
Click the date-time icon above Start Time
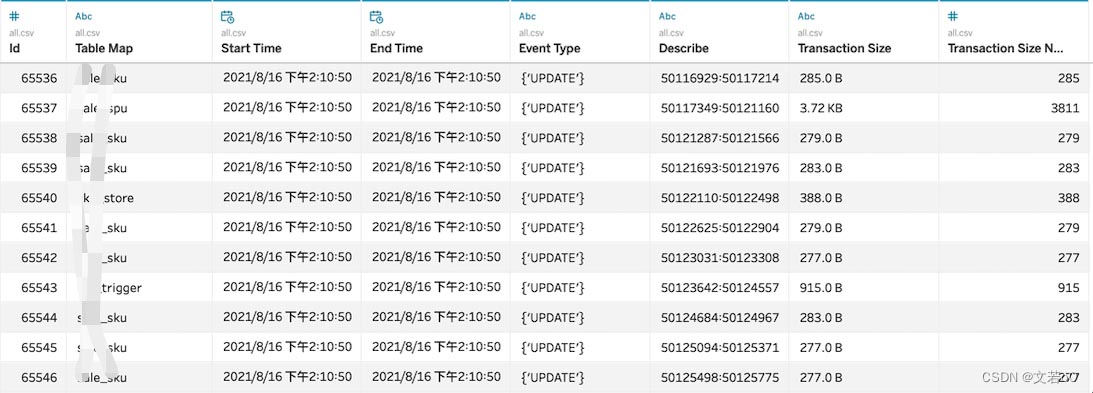tap(227, 17)
